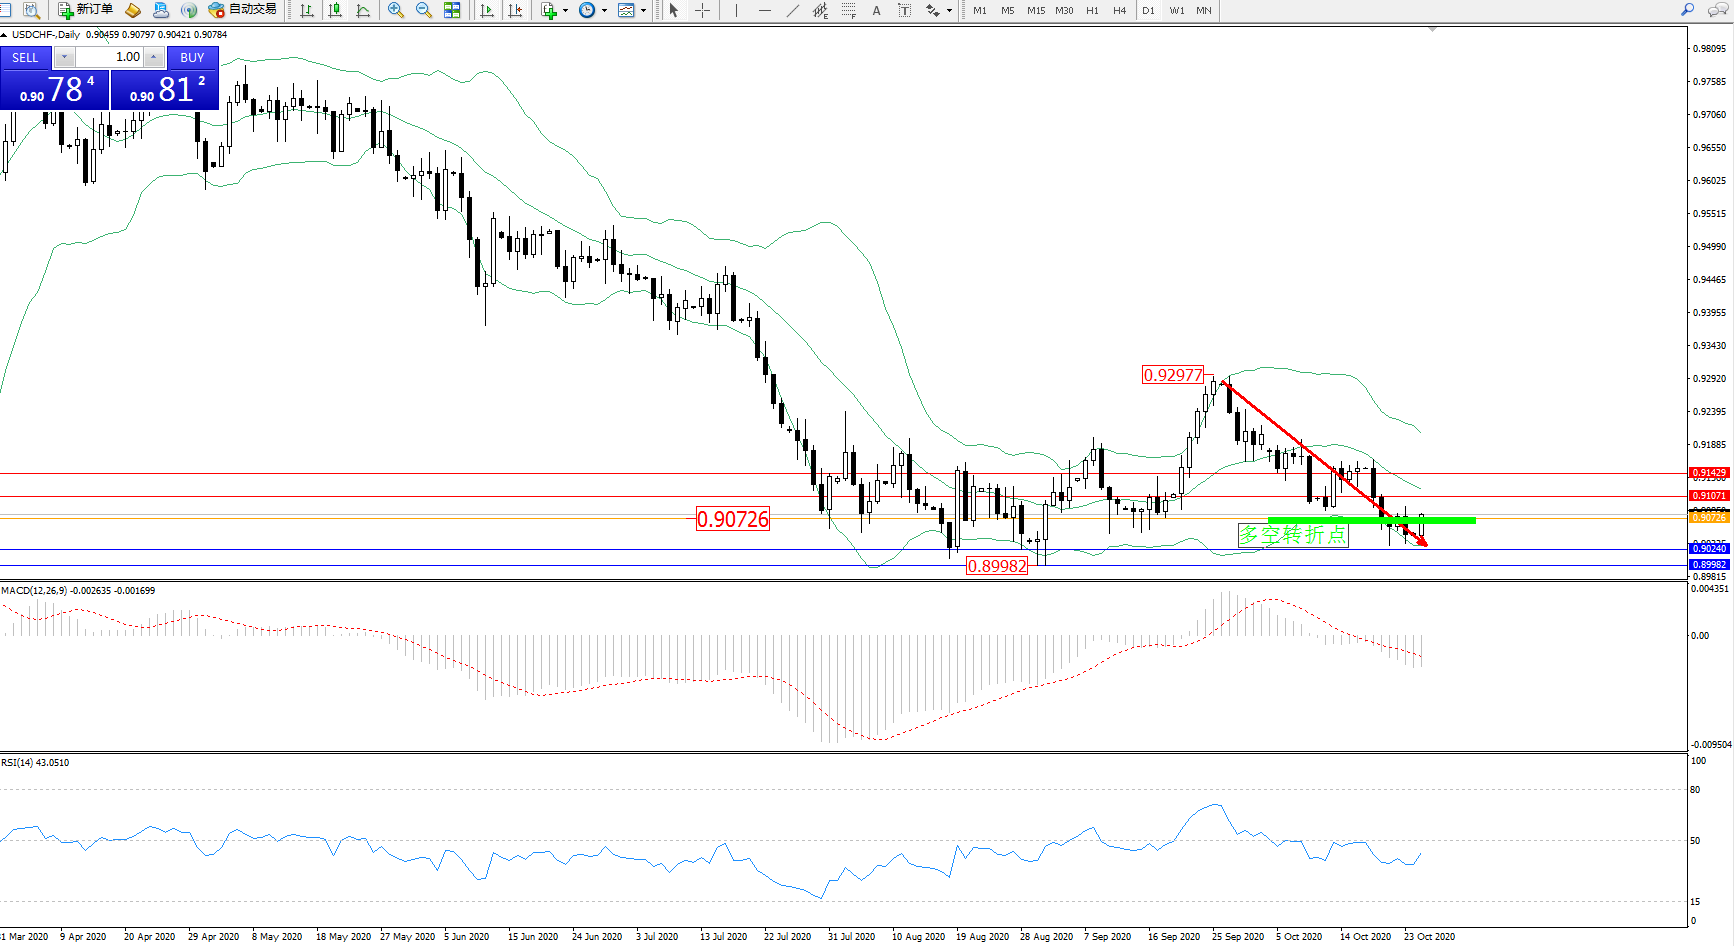Increase lot volume with up arrow

(153, 57)
